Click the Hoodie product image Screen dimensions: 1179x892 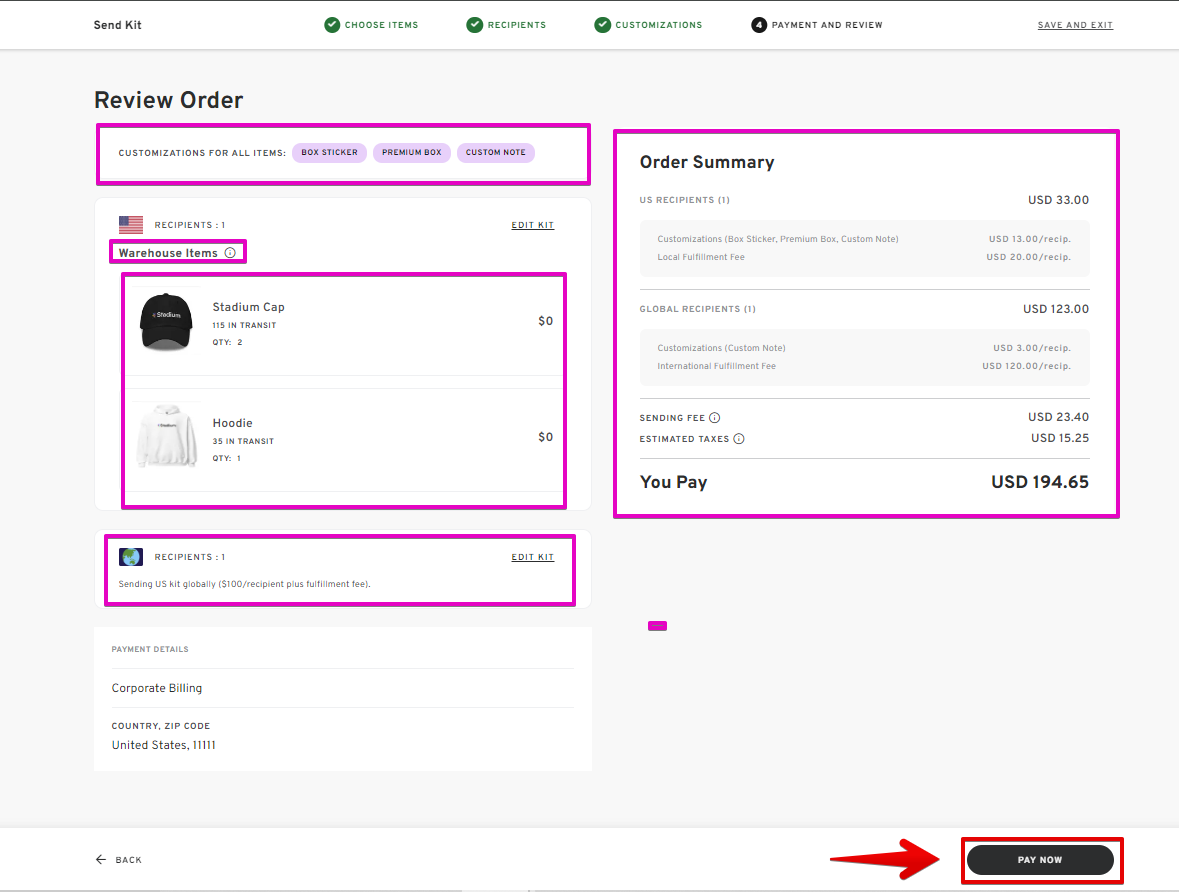pos(165,438)
